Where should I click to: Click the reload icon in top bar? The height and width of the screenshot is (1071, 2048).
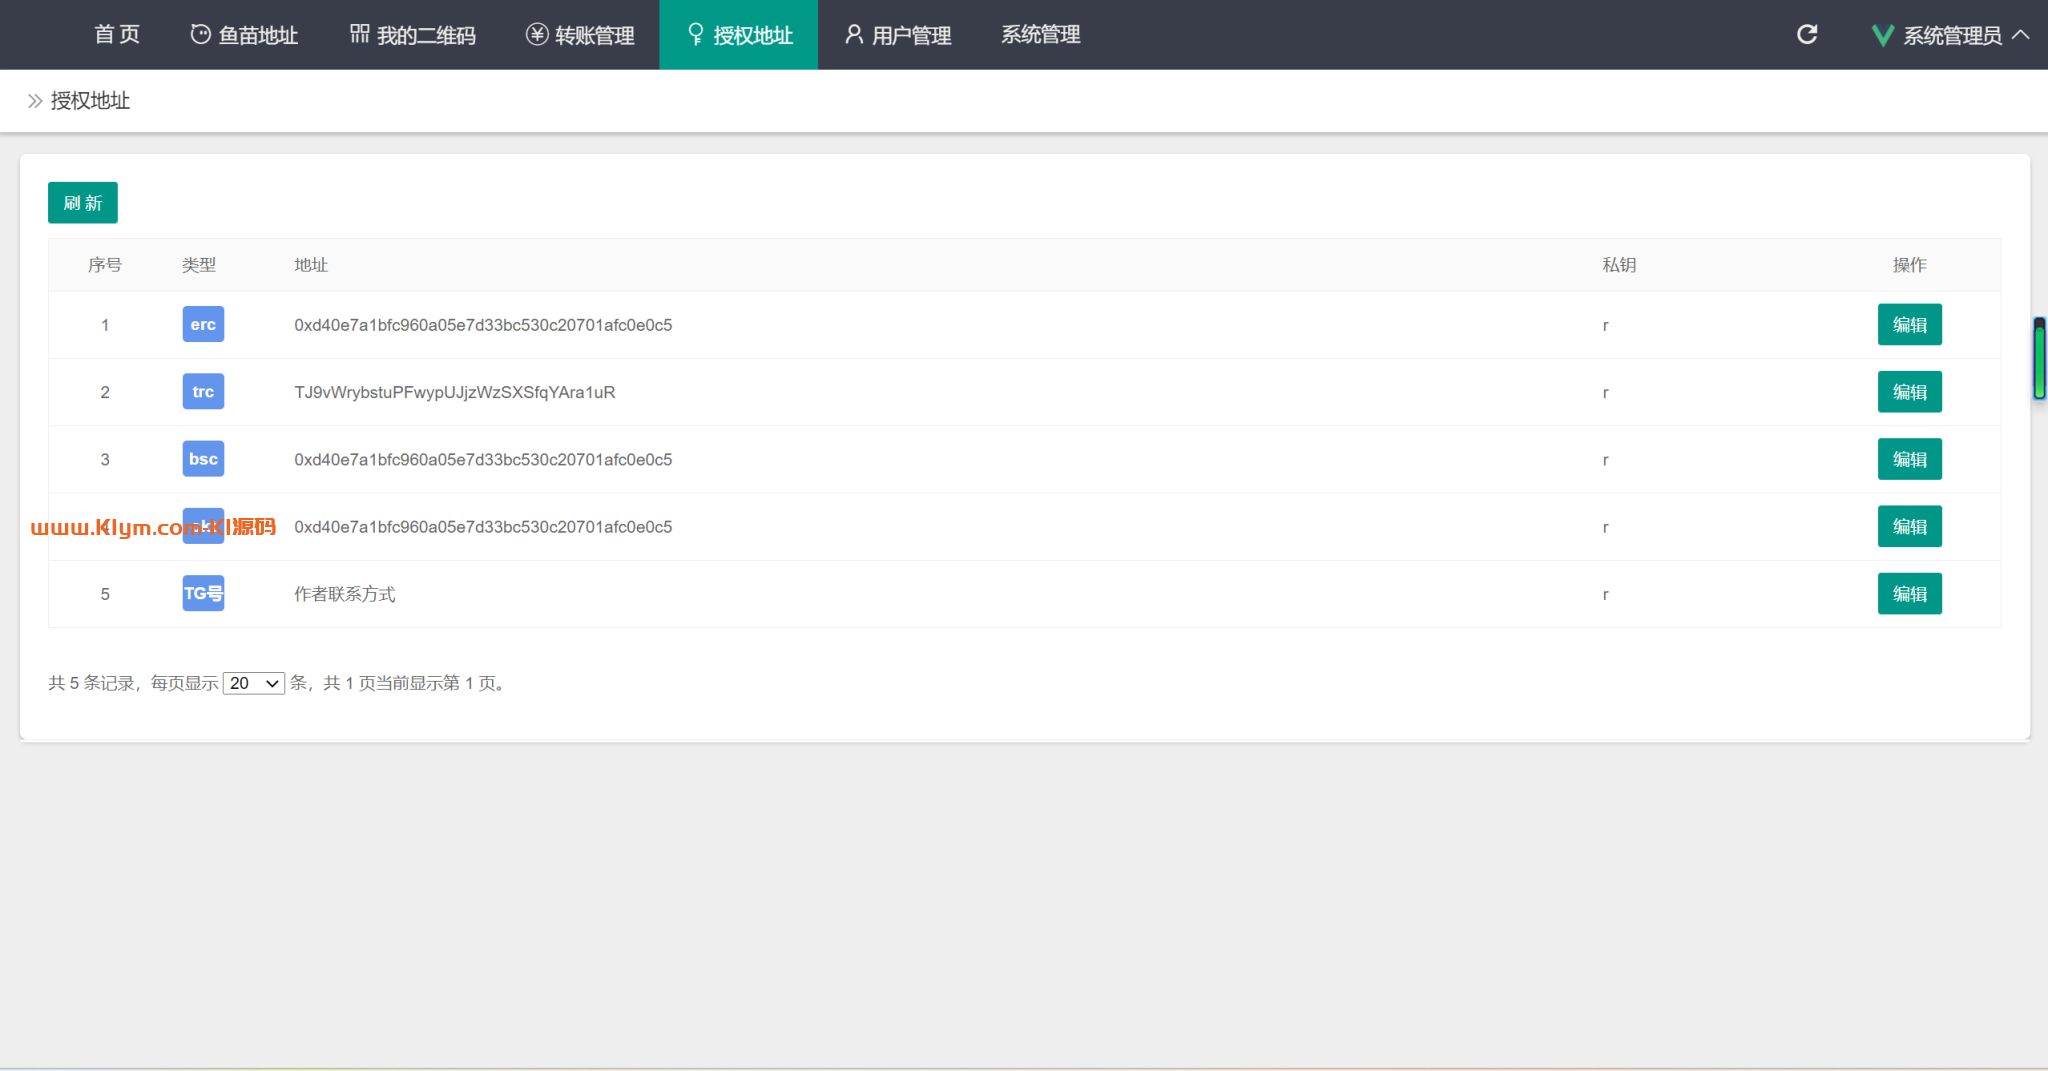[x=1806, y=35]
